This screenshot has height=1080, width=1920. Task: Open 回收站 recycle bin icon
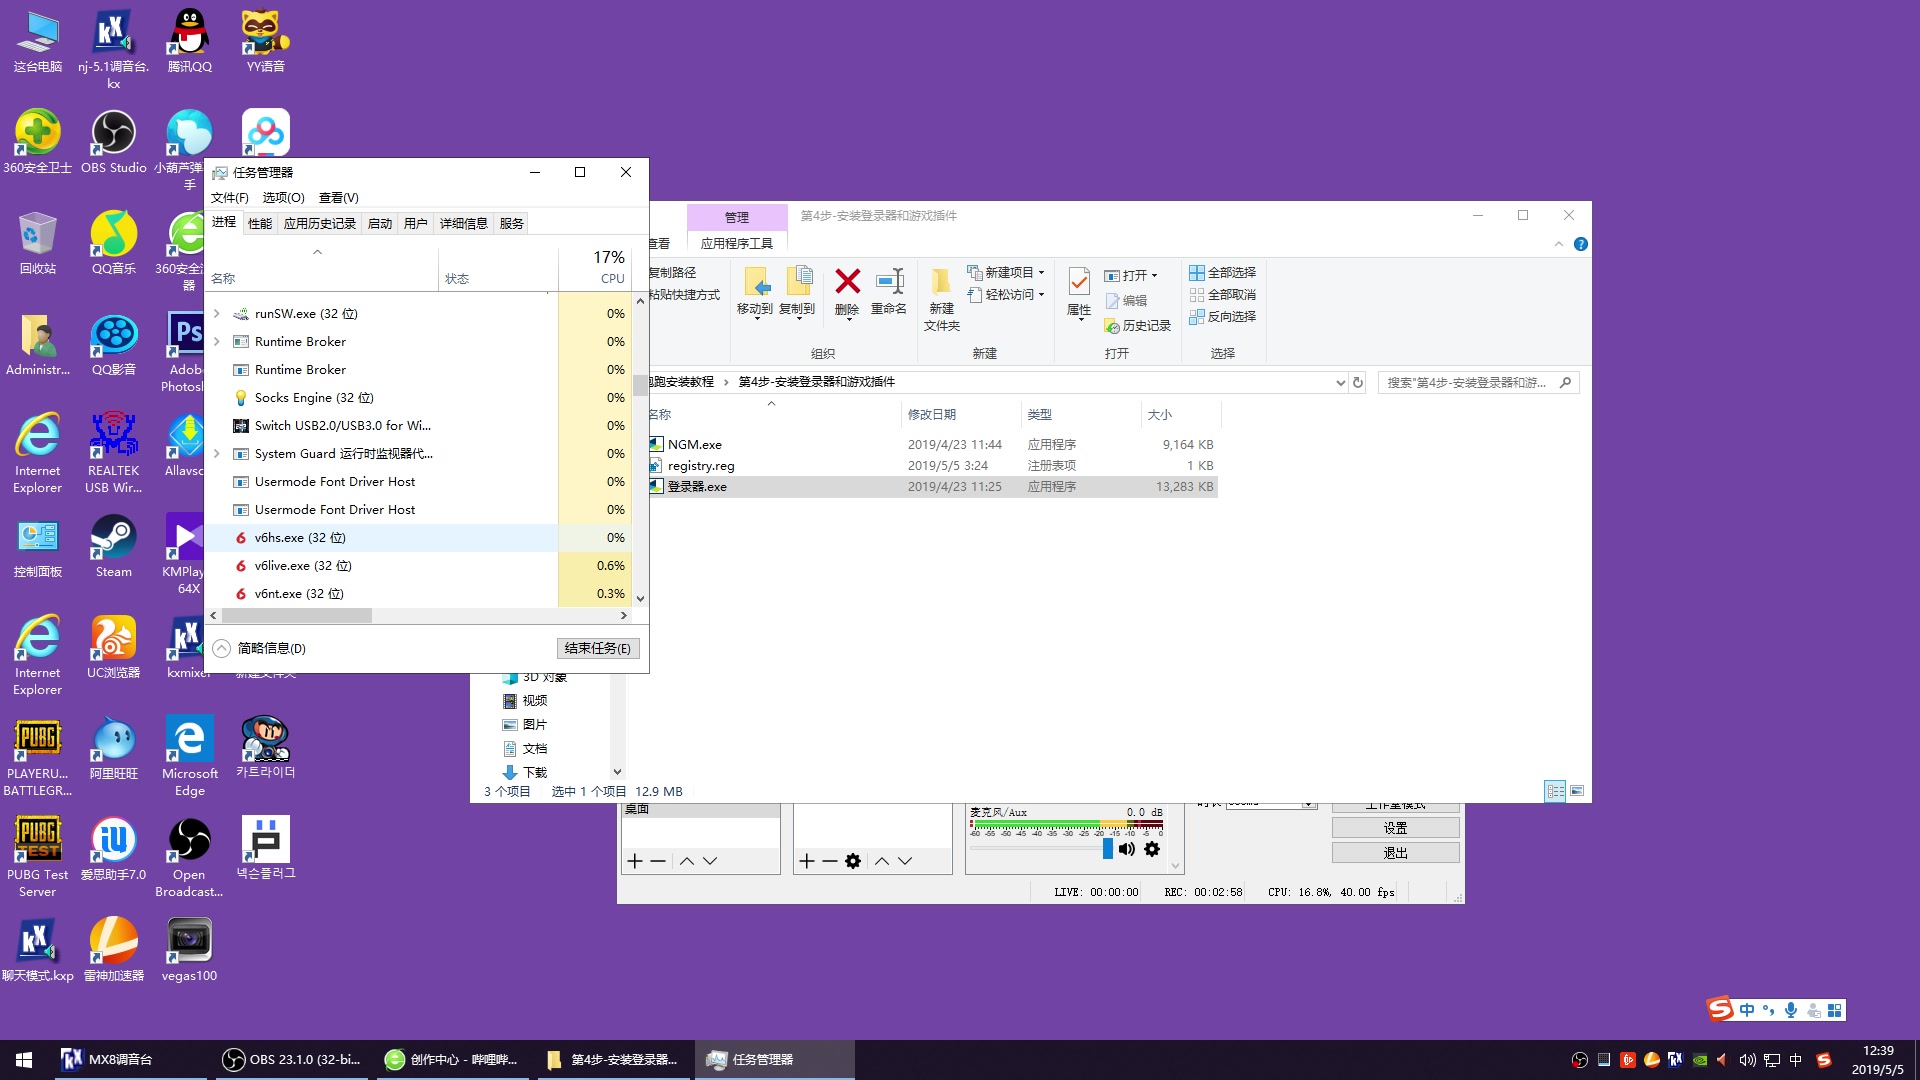click(38, 244)
